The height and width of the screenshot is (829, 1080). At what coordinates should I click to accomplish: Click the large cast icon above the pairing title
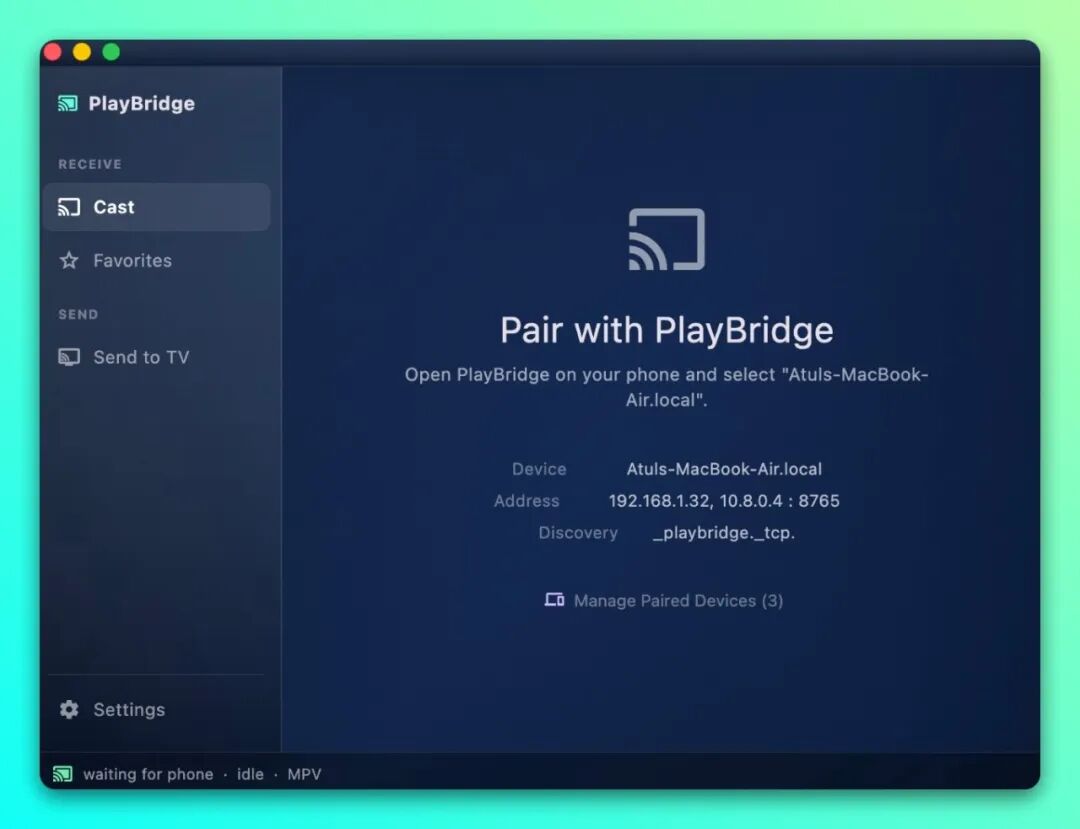coord(667,239)
